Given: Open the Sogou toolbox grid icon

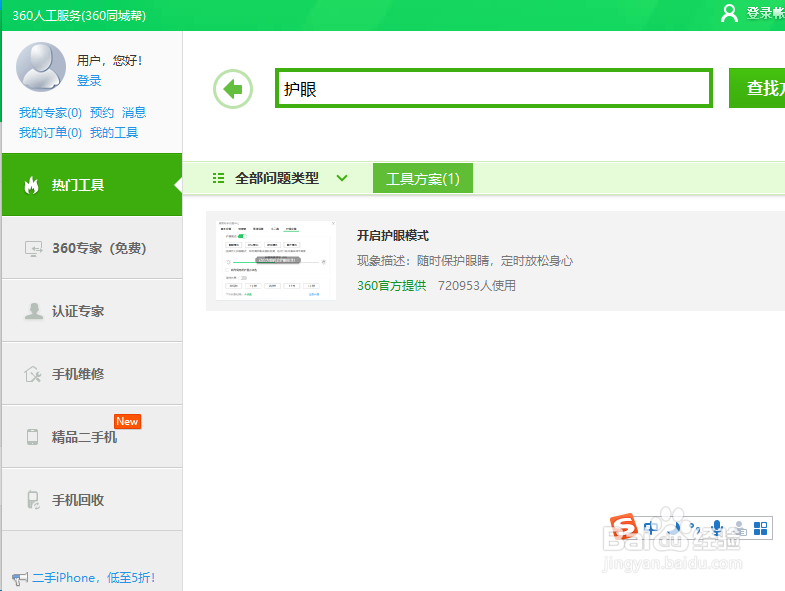Looking at the screenshot, I should [x=760, y=528].
